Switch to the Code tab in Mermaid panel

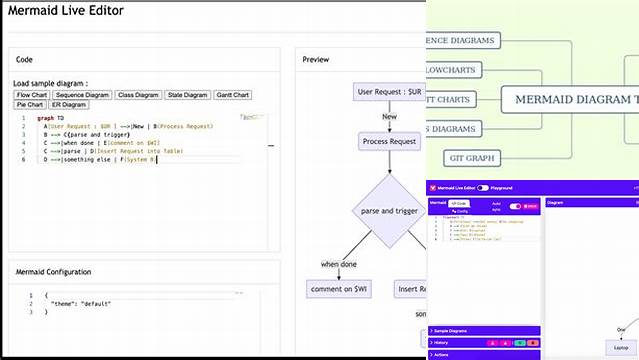click(459, 203)
